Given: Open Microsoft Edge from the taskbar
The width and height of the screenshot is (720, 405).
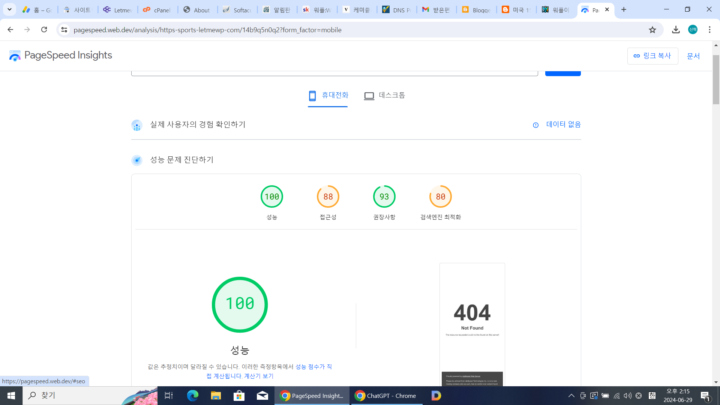Looking at the screenshot, I should [193, 395].
